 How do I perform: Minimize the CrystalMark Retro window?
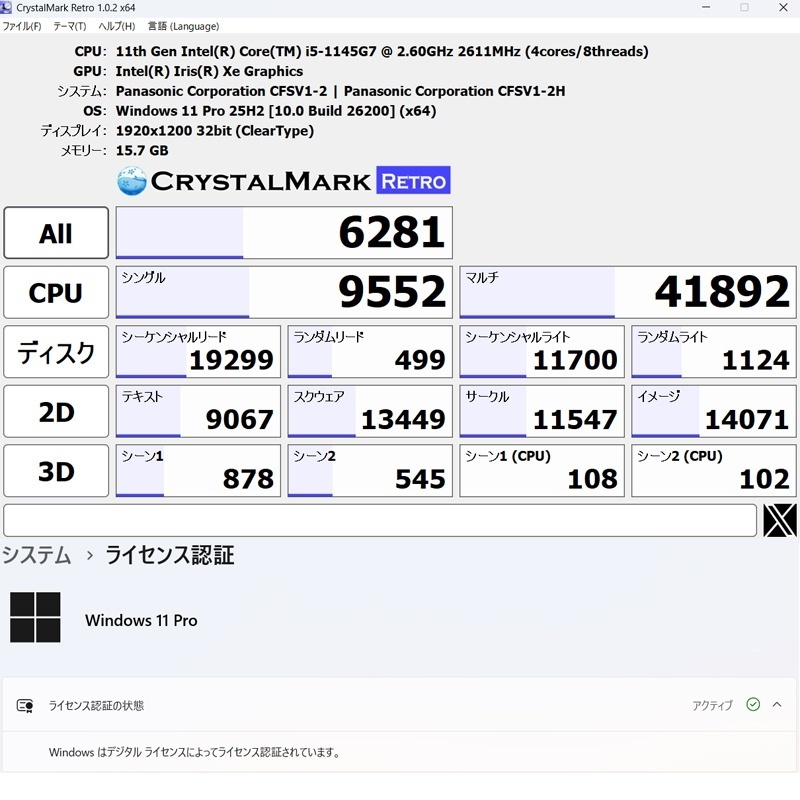coord(706,7)
